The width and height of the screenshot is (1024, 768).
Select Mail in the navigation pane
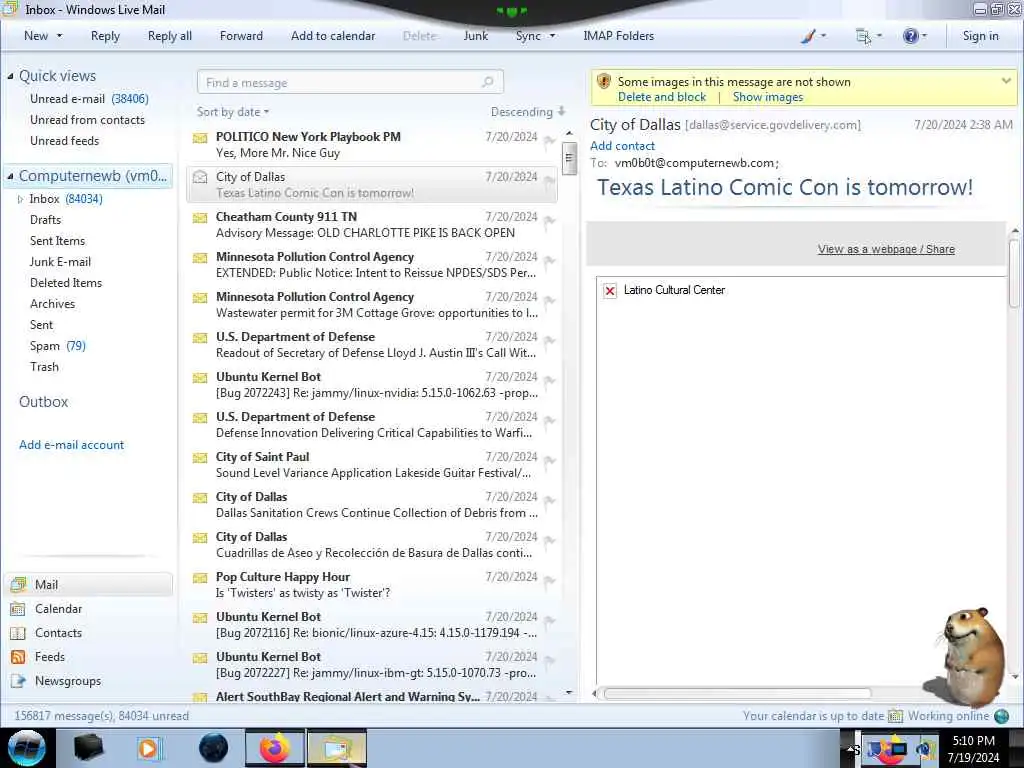tap(89, 584)
